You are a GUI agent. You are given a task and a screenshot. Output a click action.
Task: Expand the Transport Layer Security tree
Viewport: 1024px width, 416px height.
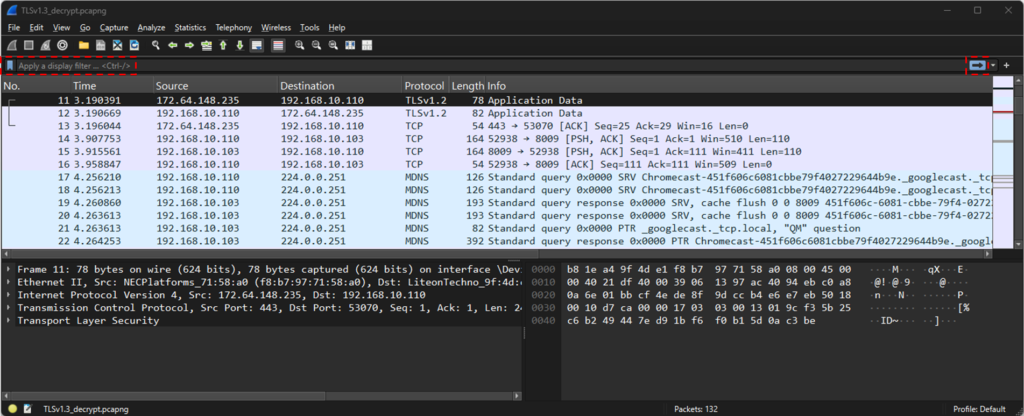pyautogui.click(x=10, y=321)
